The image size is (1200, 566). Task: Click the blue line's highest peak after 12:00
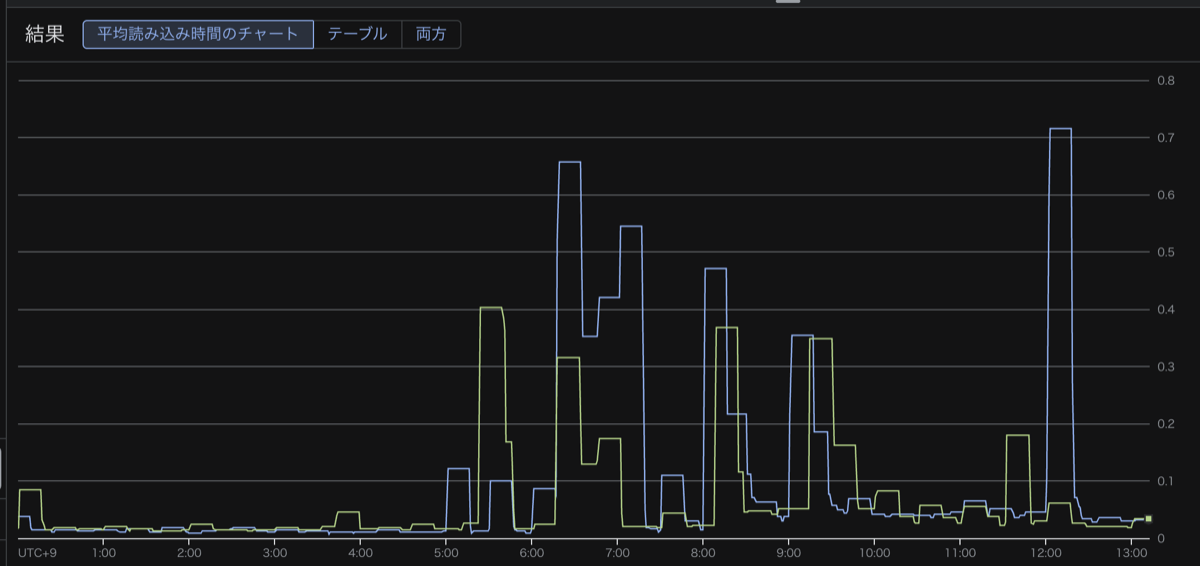(x=1059, y=129)
